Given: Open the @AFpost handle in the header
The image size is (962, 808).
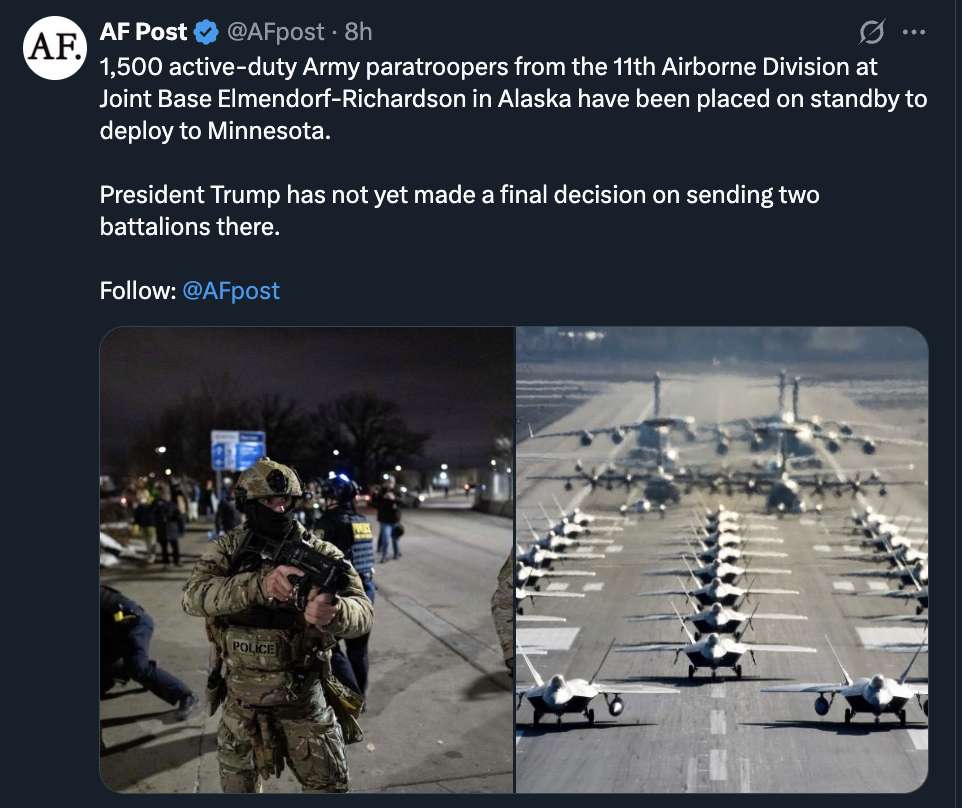Looking at the screenshot, I should [277, 32].
